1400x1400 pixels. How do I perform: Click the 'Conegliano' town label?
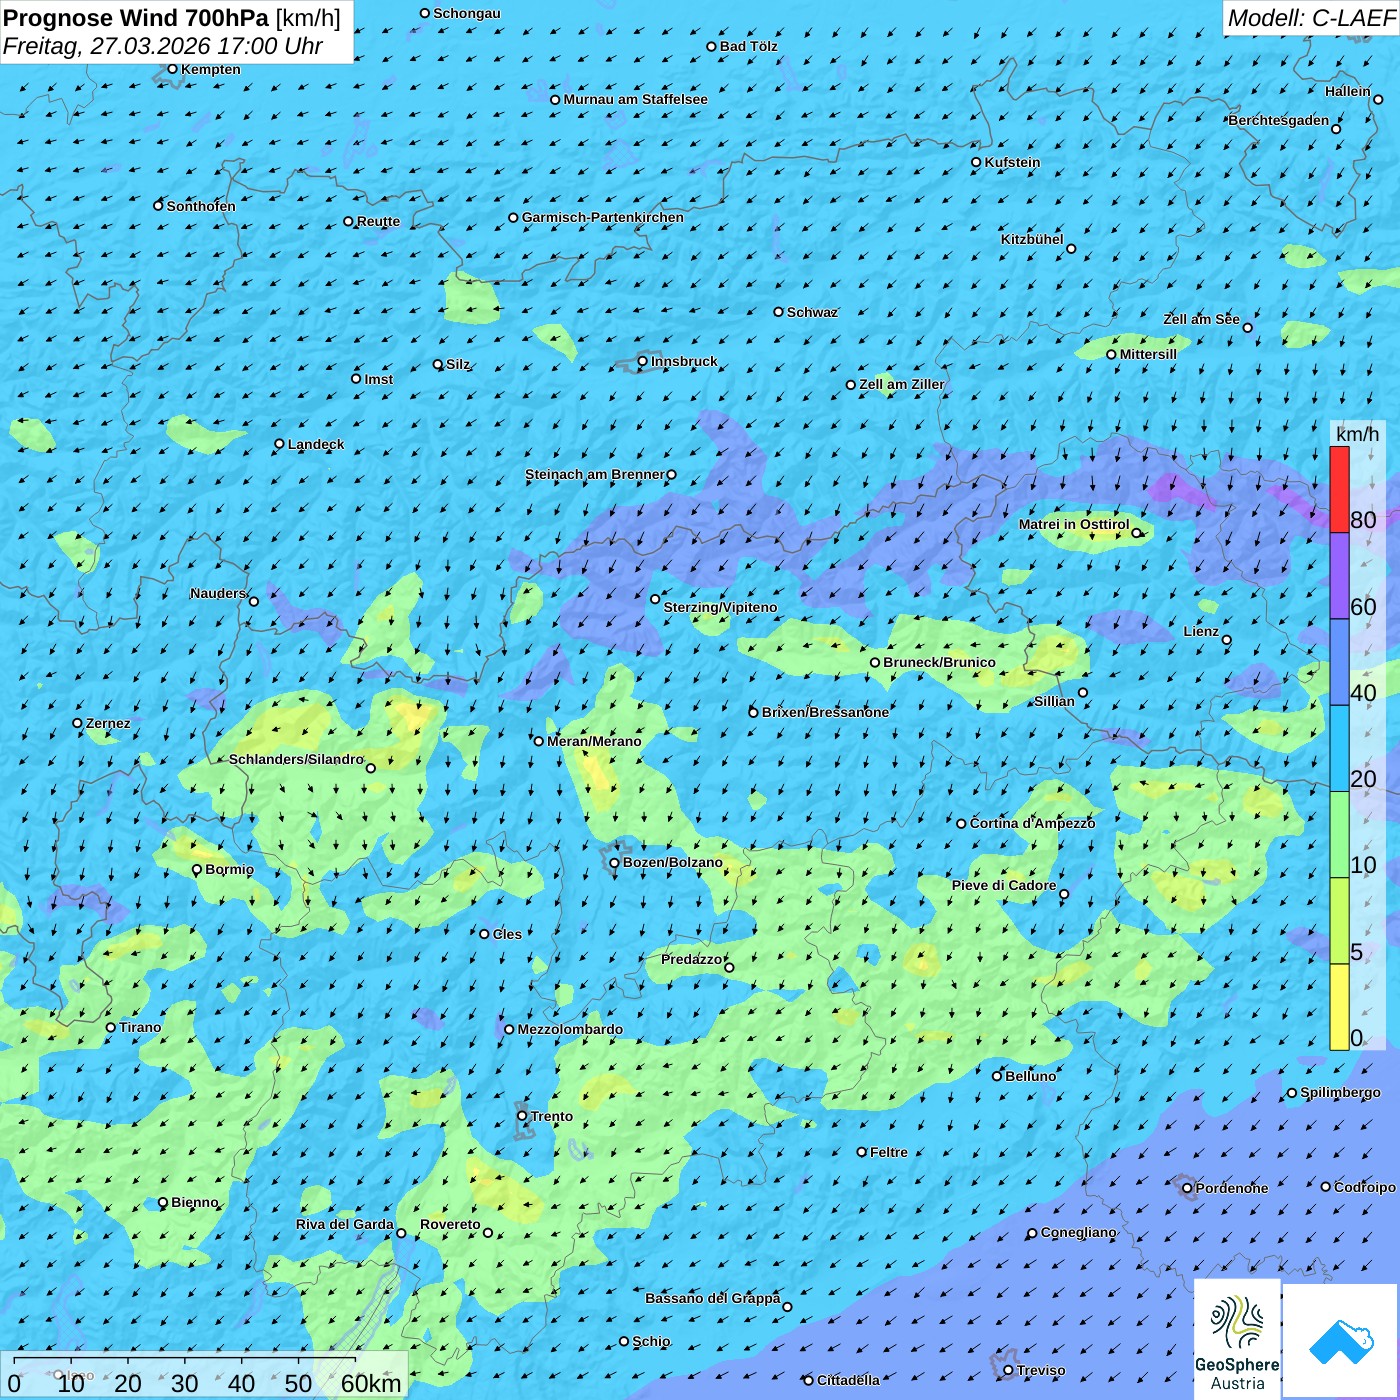tap(1078, 1232)
